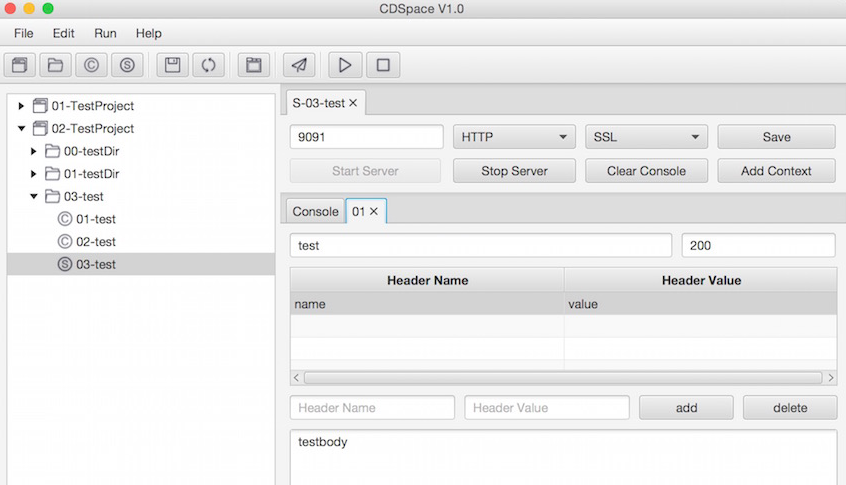
Task: Click the disabled Start Server button
Action: (x=365, y=171)
